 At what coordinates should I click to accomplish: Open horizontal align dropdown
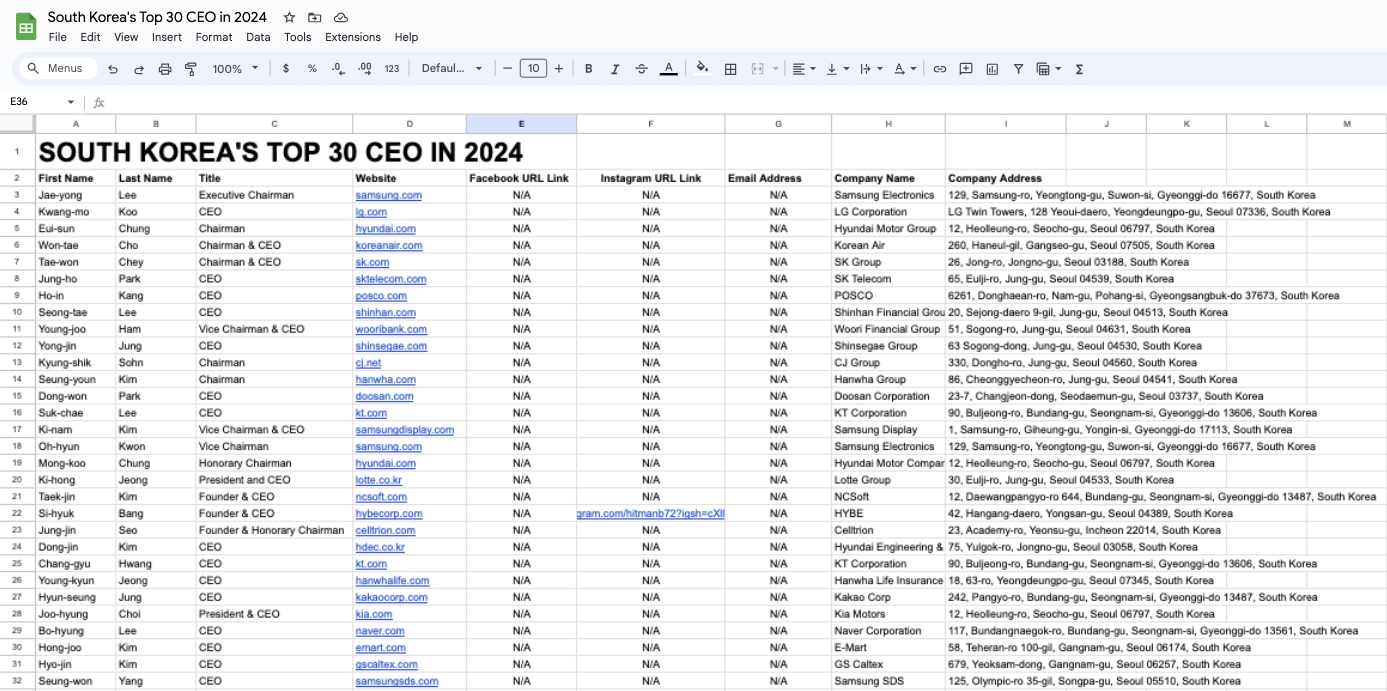[x=804, y=69]
